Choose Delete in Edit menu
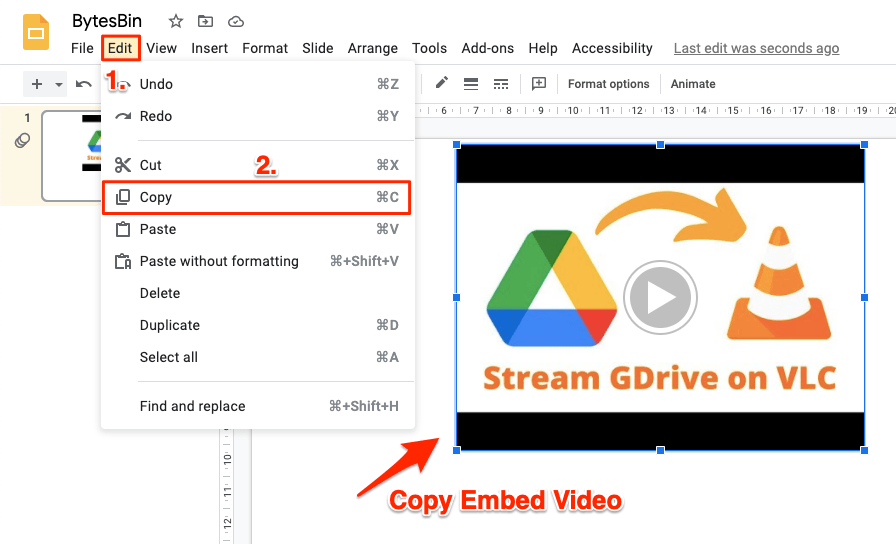The height and width of the screenshot is (544, 896). click(258, 293)
